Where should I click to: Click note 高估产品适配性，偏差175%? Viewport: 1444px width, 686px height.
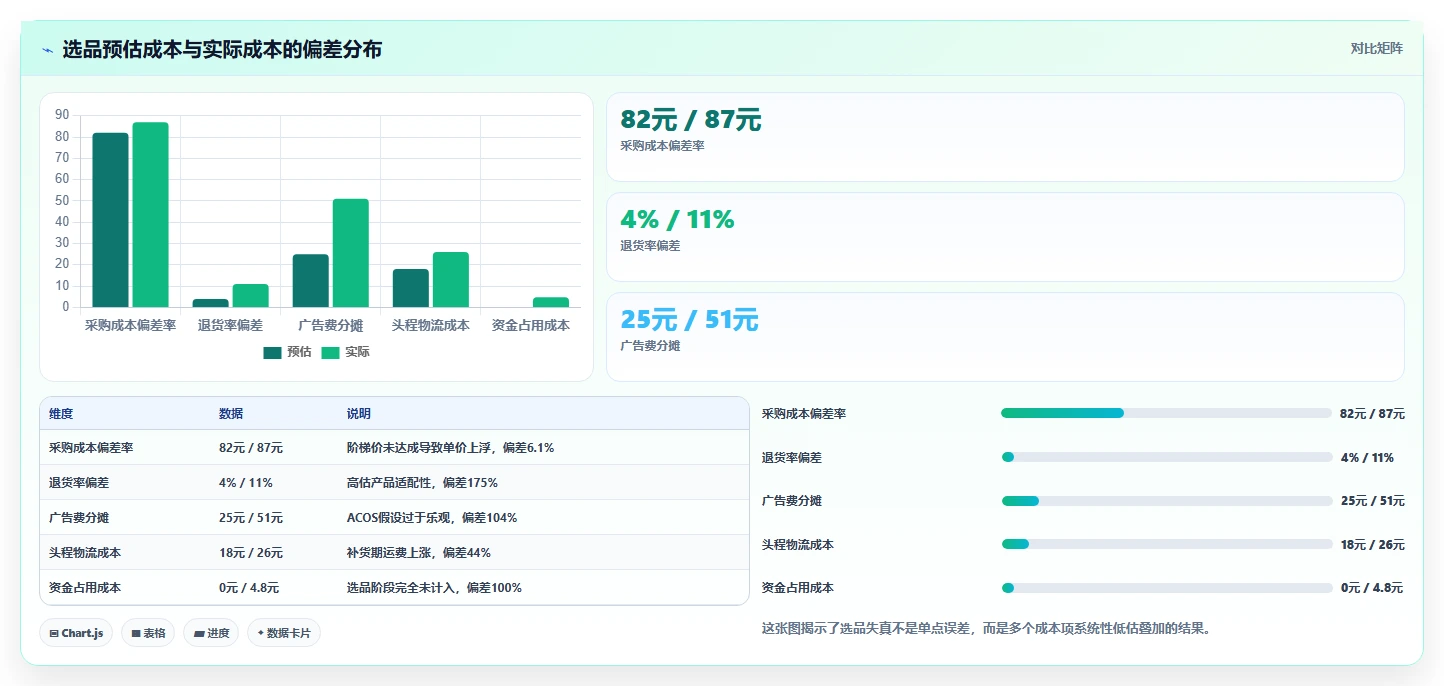[422, 483]
